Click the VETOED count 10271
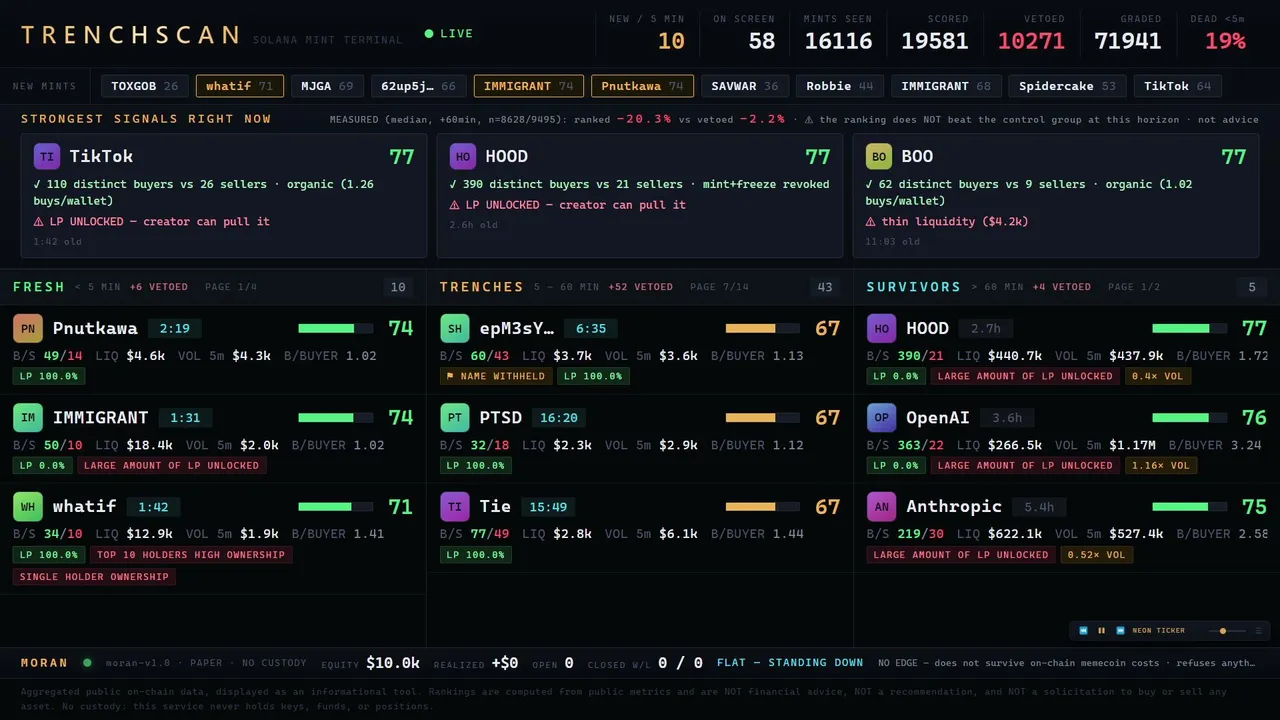This screenshot has width=1280, height=720. [x=1031, y=41]
